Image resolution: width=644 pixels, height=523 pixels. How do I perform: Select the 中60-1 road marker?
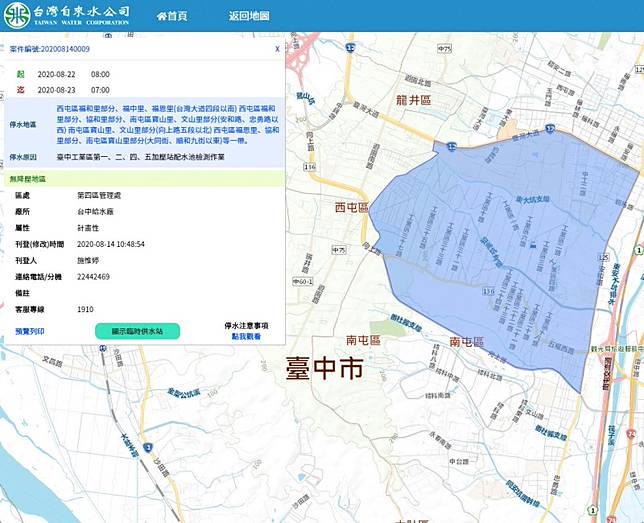click(x=301, y=283)
